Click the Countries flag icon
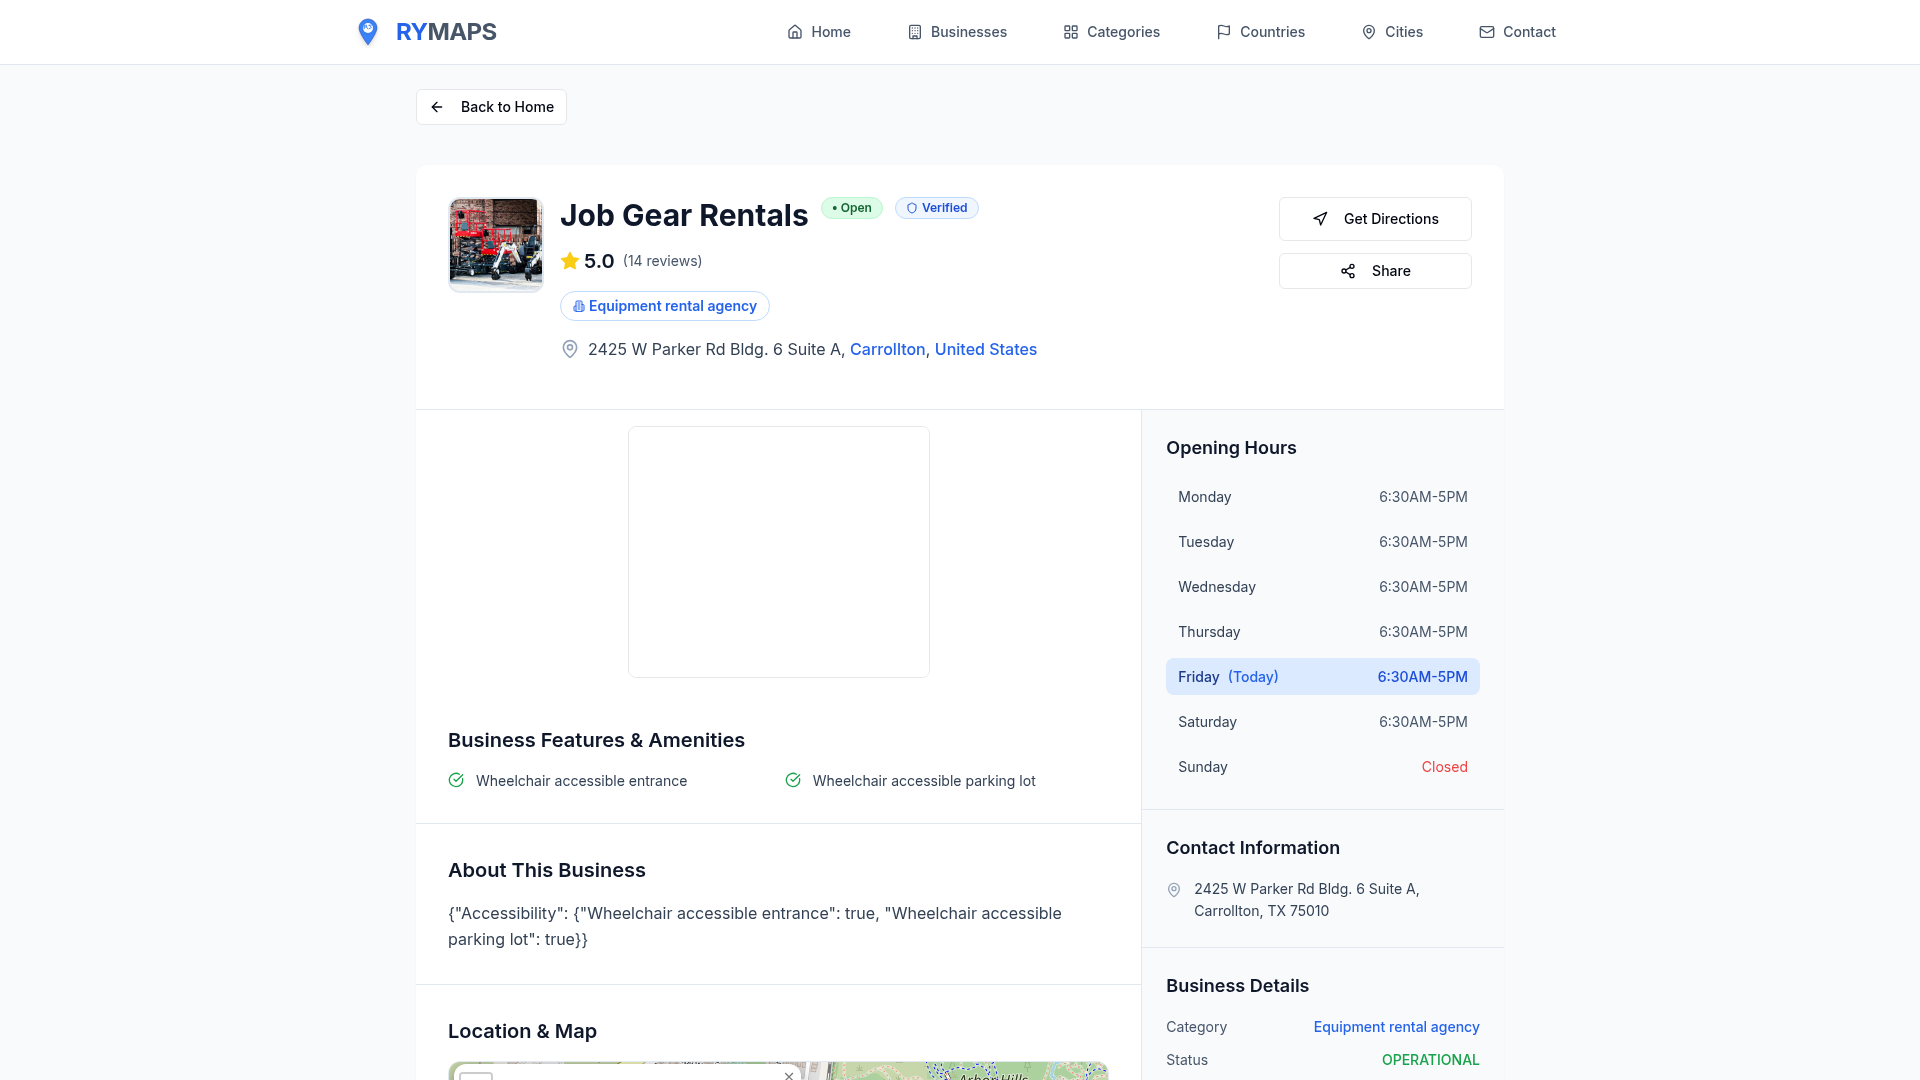 (1224, 31)
